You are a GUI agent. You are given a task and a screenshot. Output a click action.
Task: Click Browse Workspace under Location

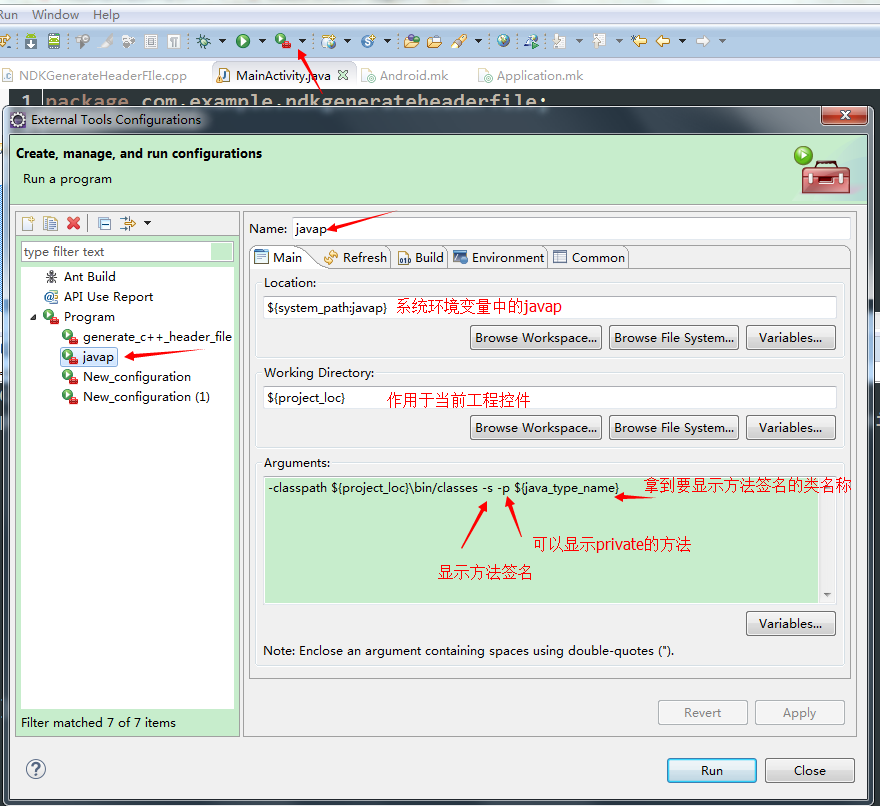pos(536,338)
